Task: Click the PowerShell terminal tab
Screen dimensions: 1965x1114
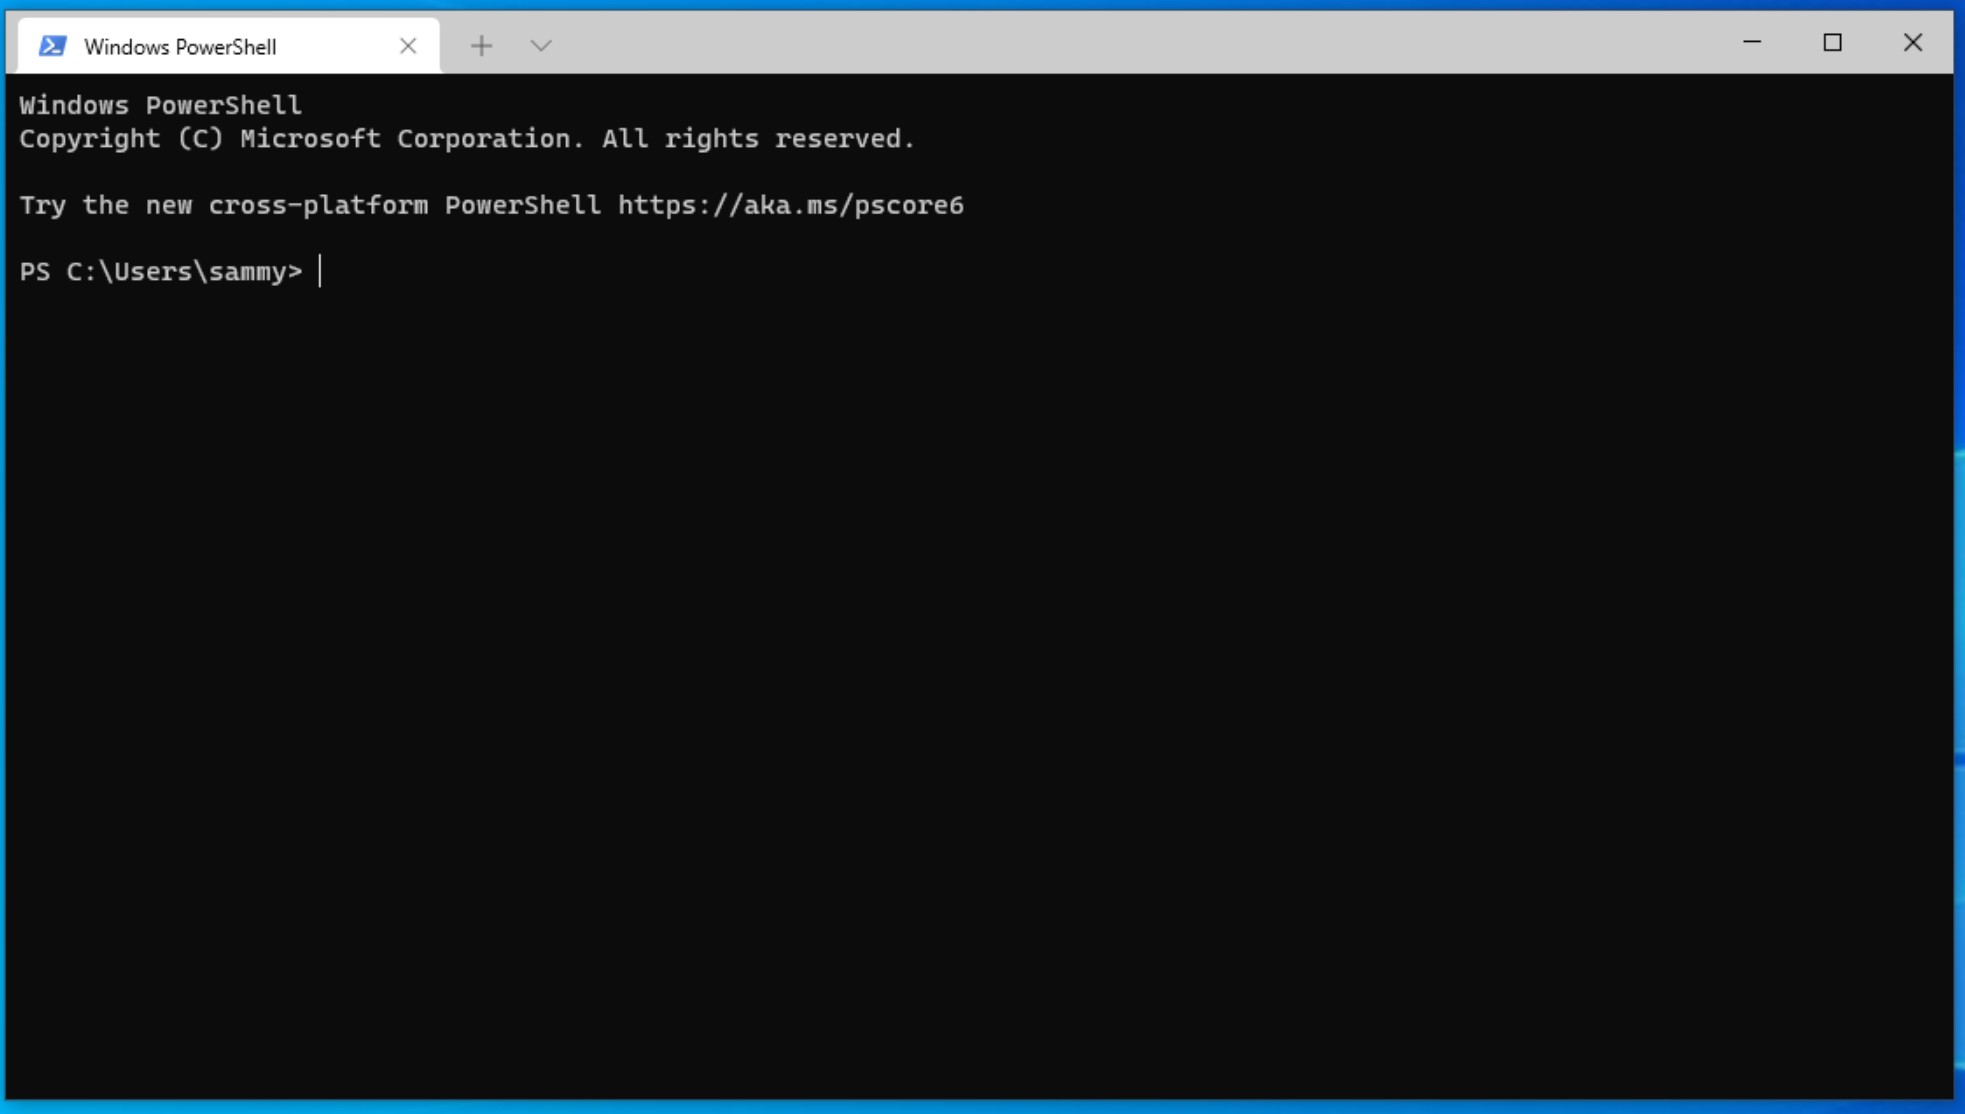Action: tap(224, 46)
